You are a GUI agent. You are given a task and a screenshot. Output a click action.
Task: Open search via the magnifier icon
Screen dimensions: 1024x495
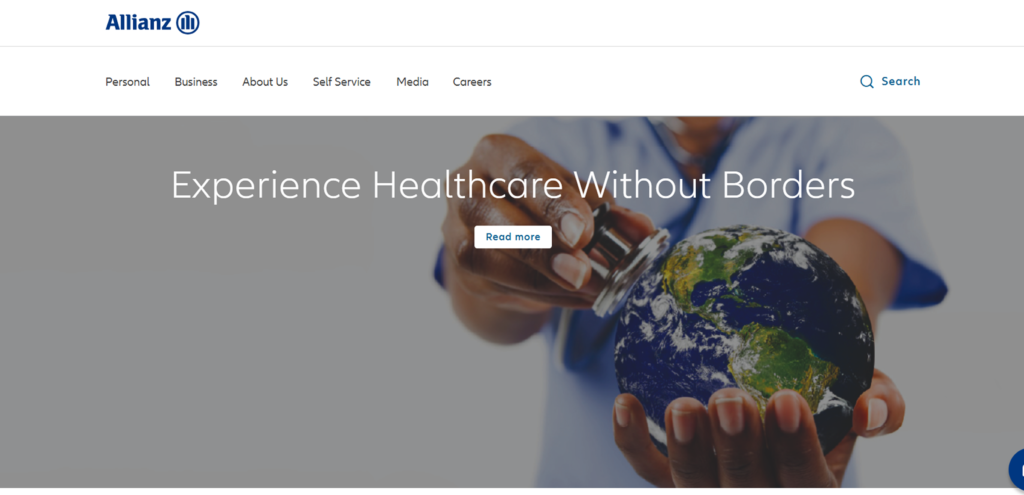click(x=867, y=82)
